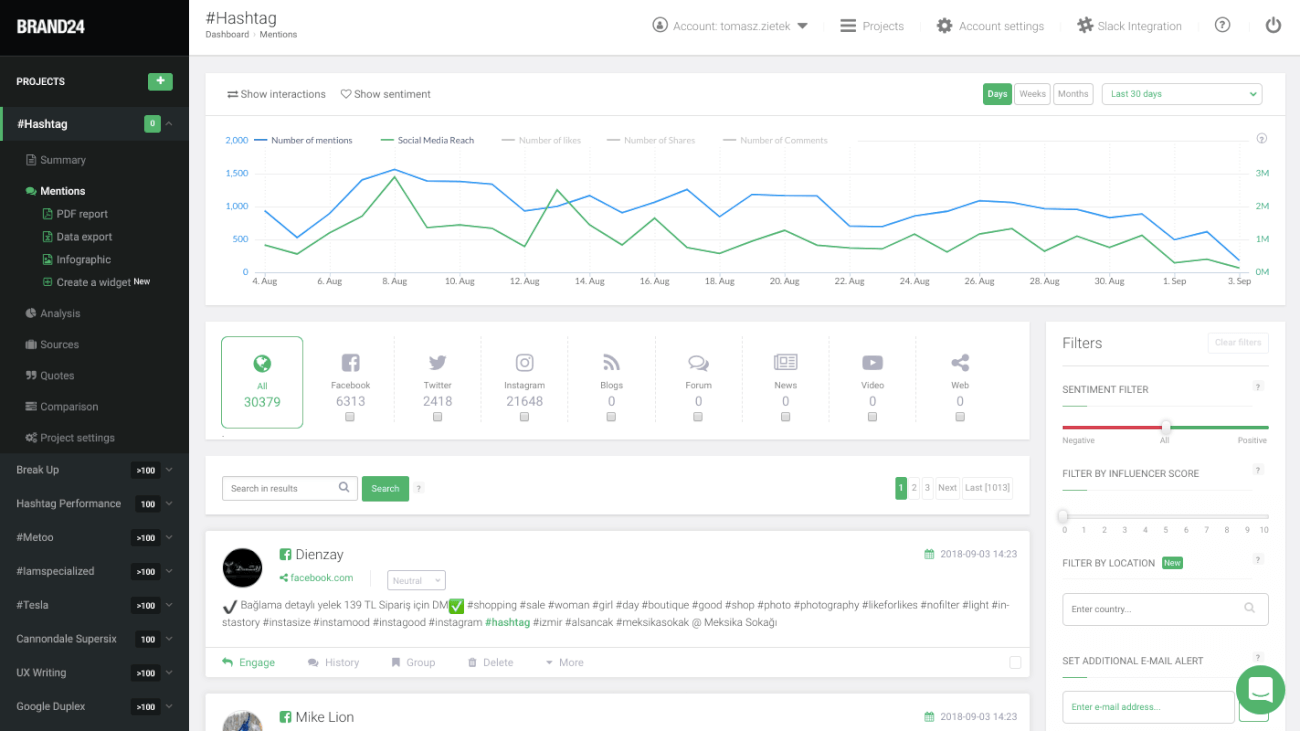This screenshot has height=731, width=1300.
Task: Click Show sentiment link
Action: point(386,94)
